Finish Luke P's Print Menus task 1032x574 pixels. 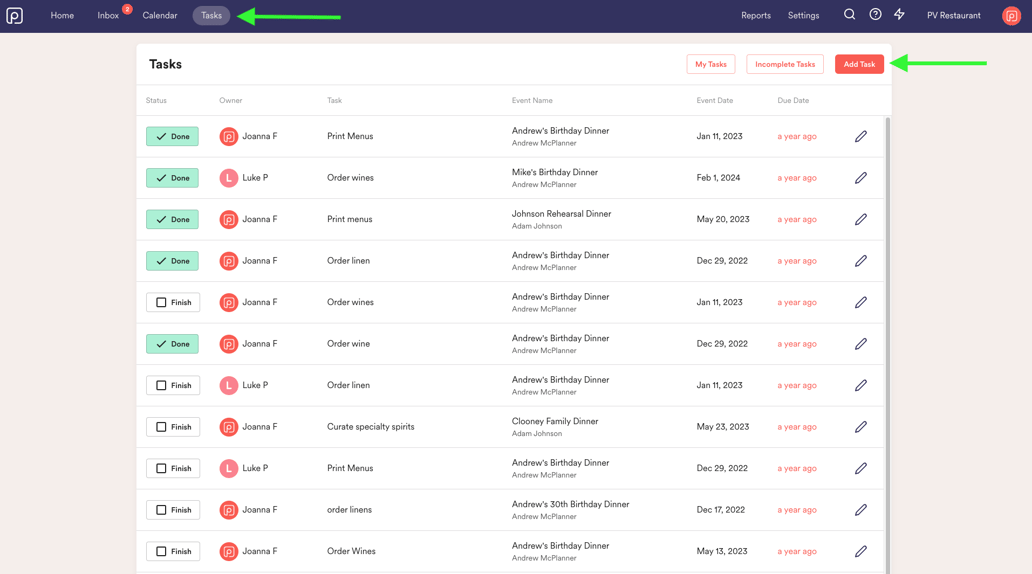click(x=173, y=468)
